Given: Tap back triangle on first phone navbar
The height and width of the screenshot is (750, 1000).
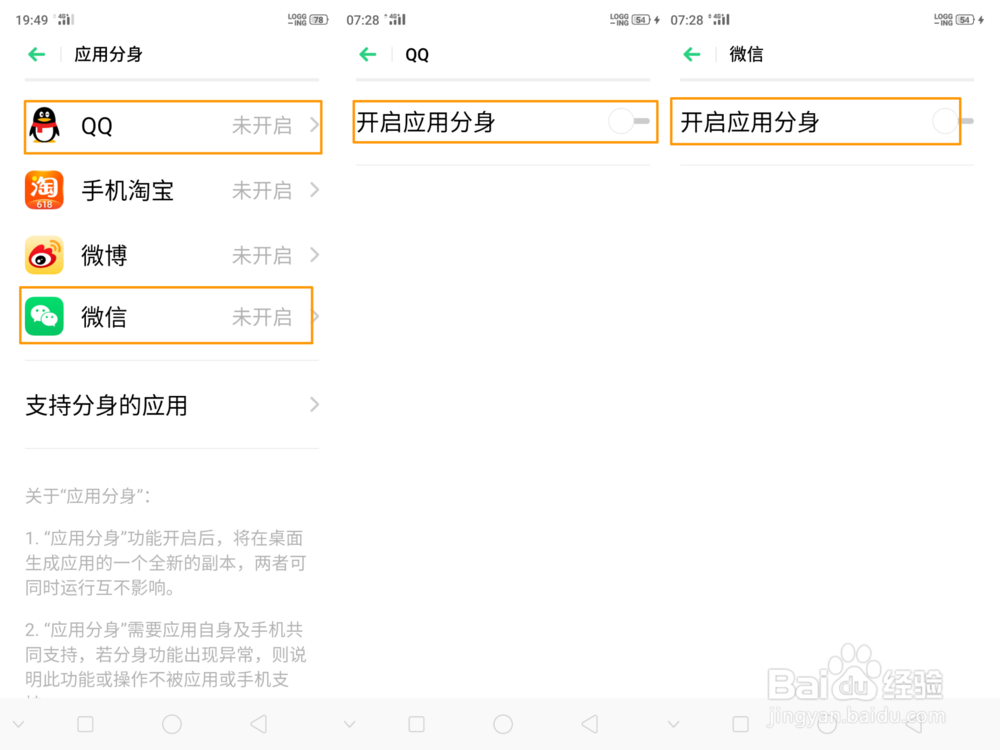Looking at the screenshot, I should (258, 724).
